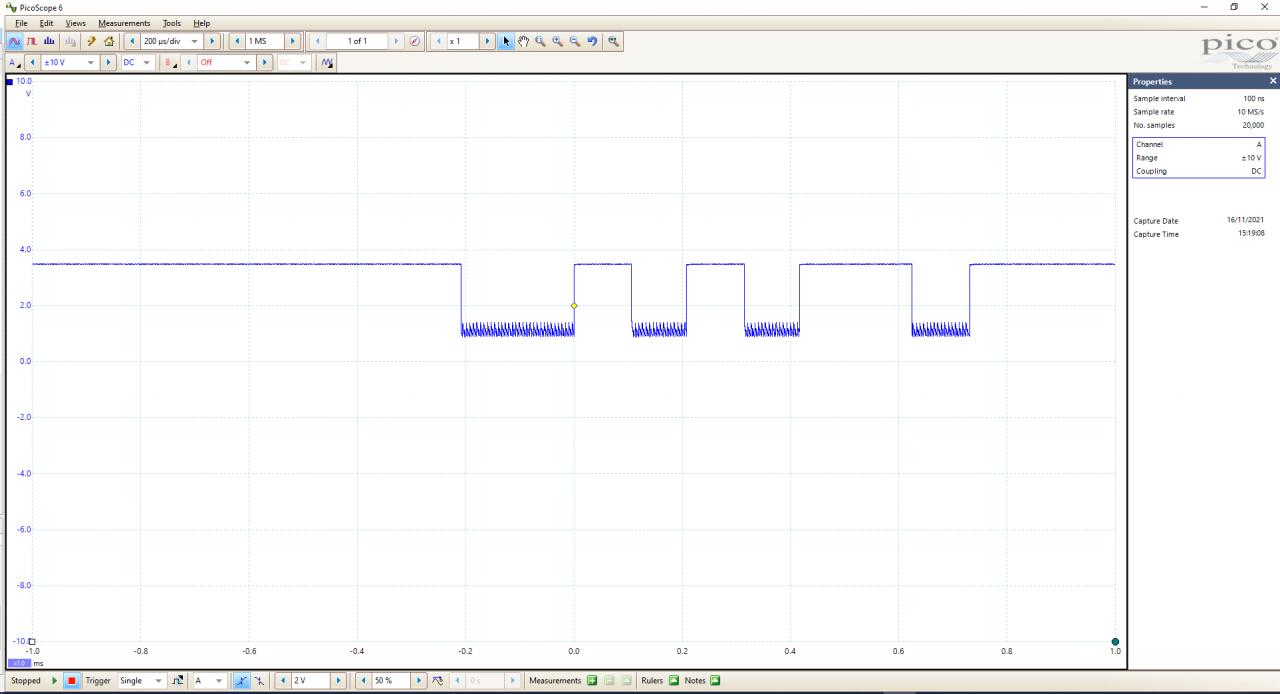Increase the 1 MS sample count
This screenshot has width=1280, height=694.
(292, 41)
